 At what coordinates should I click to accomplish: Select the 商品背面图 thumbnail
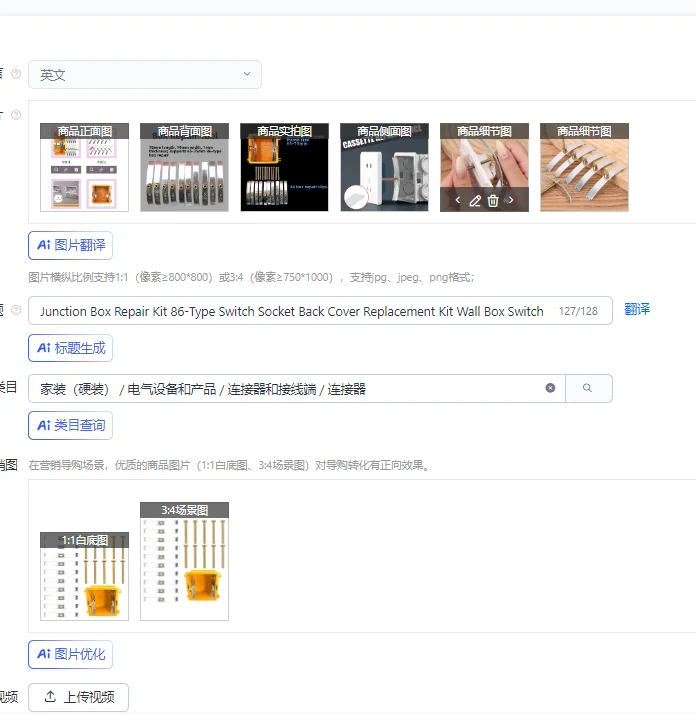184,167
